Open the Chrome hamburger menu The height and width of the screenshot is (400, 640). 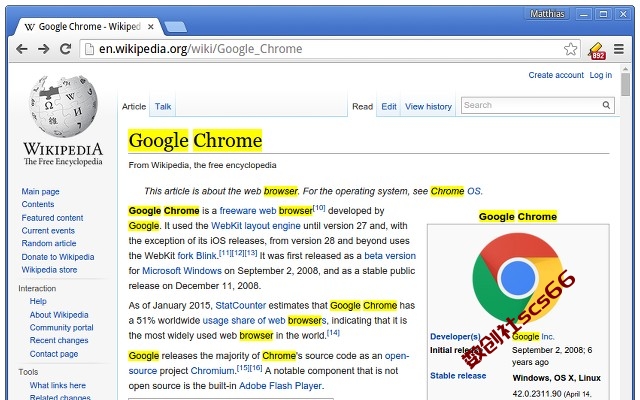[619, 49]
